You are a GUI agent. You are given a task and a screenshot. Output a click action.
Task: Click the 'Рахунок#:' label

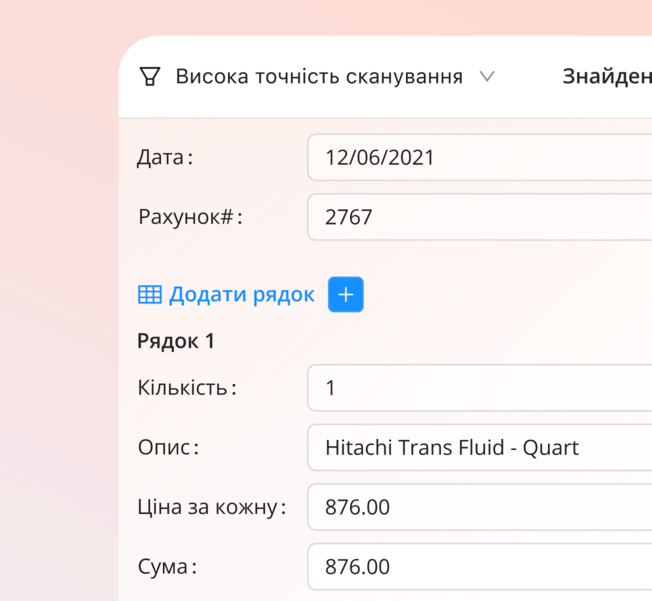(x=190, y=217)
